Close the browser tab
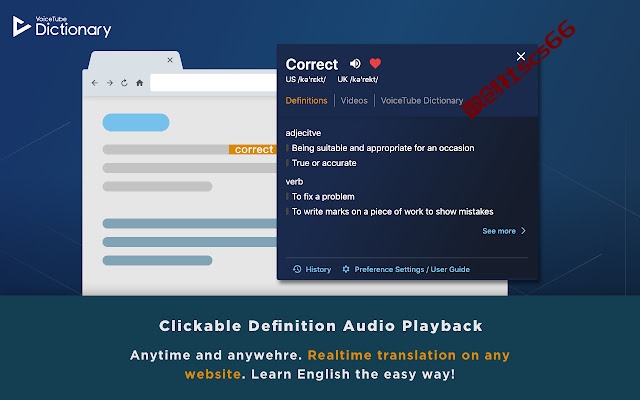 (170, 60)
